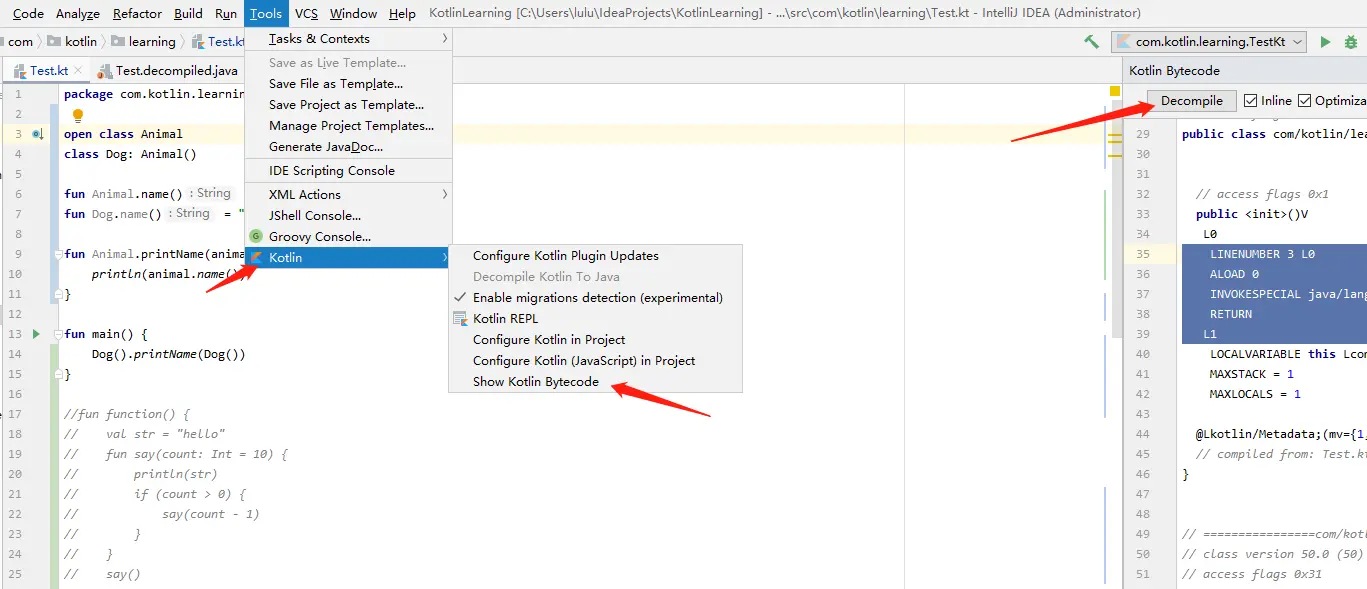Click 'public <init>()V' in bytecode panel
This screenshot has width=1367, height=589.
point(1252,214)
